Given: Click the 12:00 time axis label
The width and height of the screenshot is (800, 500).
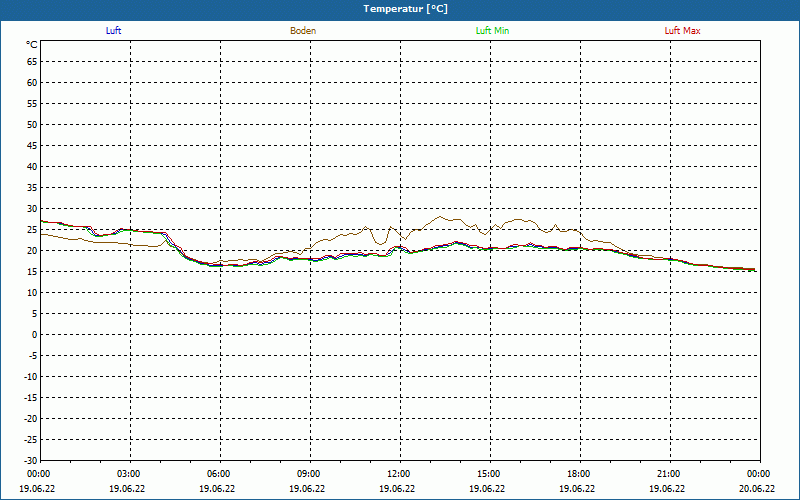Looking at the screenshot, I should pos(401,474).
